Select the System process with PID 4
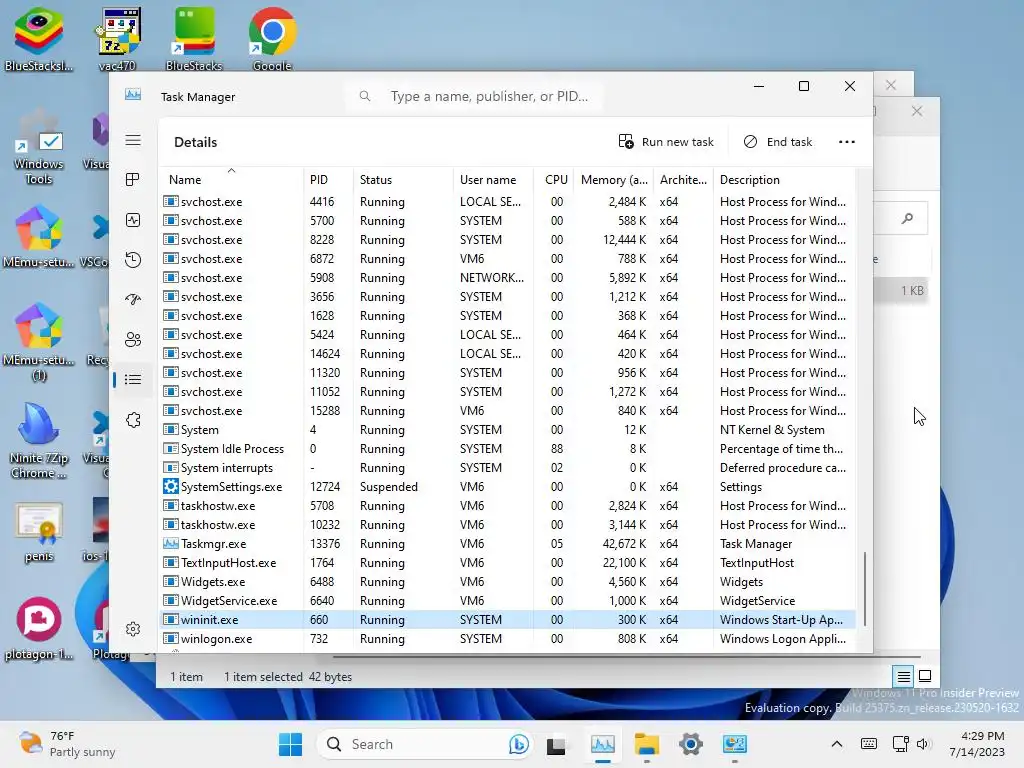Viewport: 1024px width, 768px height. coord(507,430)
